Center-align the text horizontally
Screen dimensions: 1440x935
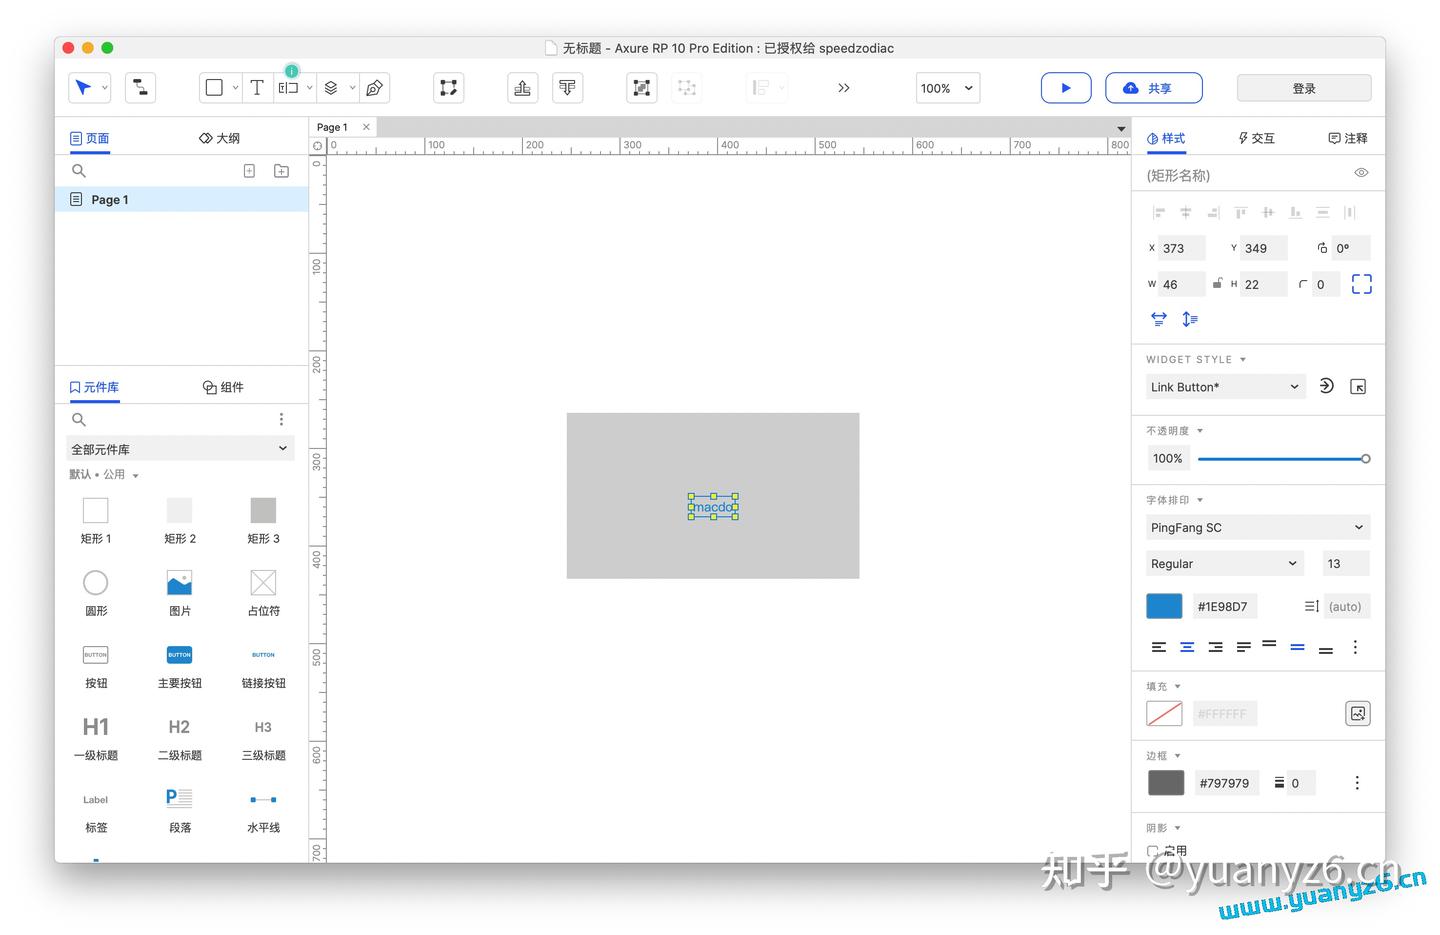(1187, 647)
